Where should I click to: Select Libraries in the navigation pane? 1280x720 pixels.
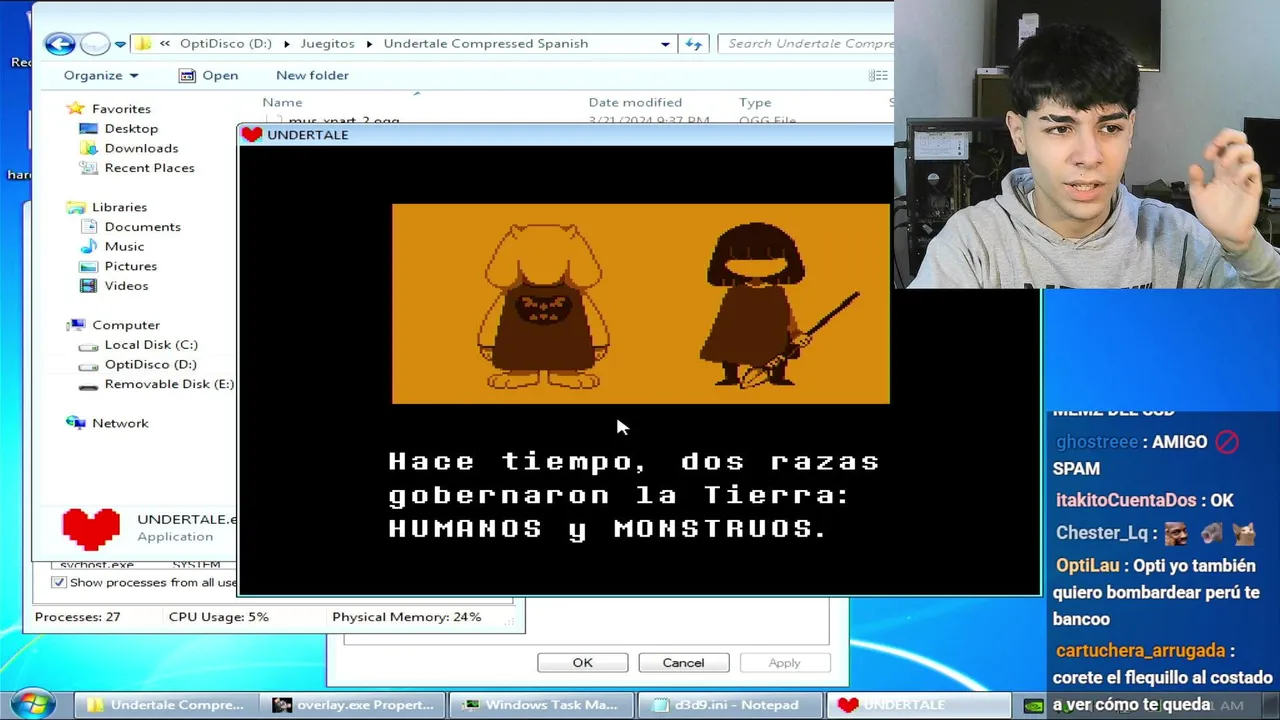(x=119, y=207)
